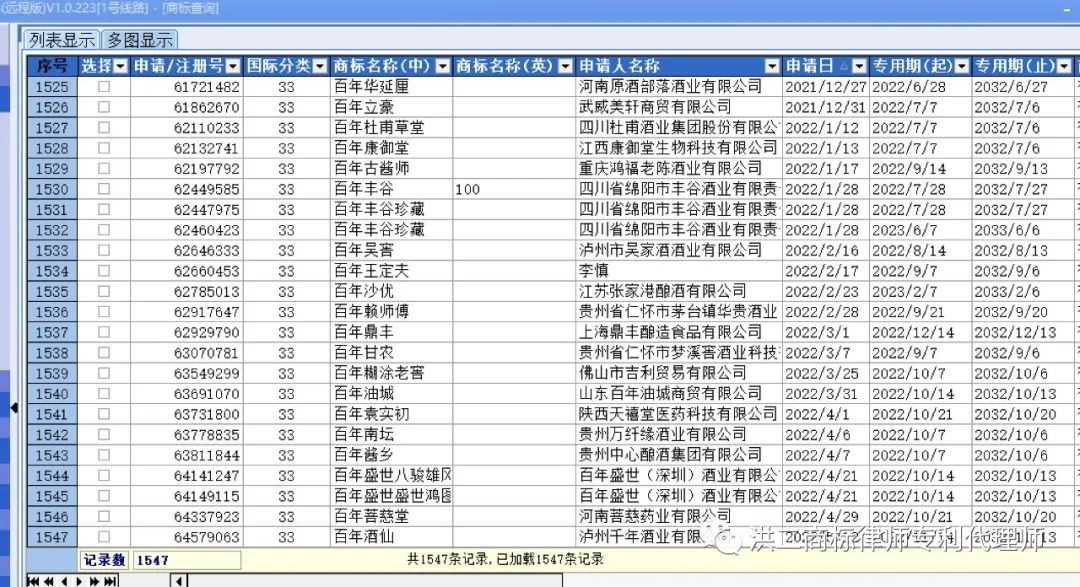Click class 33 in row 1542

[287, 435]
